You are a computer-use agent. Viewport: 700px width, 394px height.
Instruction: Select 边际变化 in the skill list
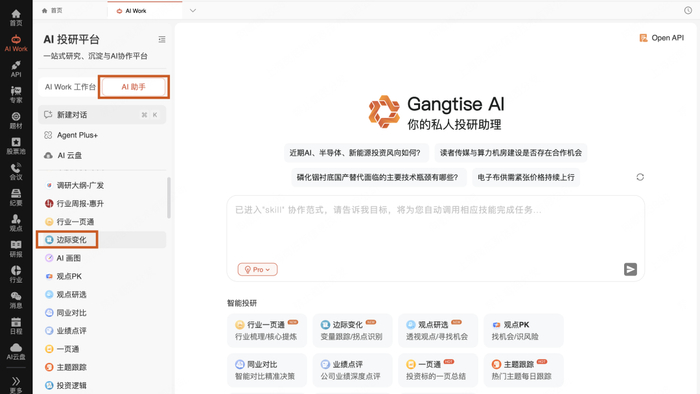(x=102, y=240)
